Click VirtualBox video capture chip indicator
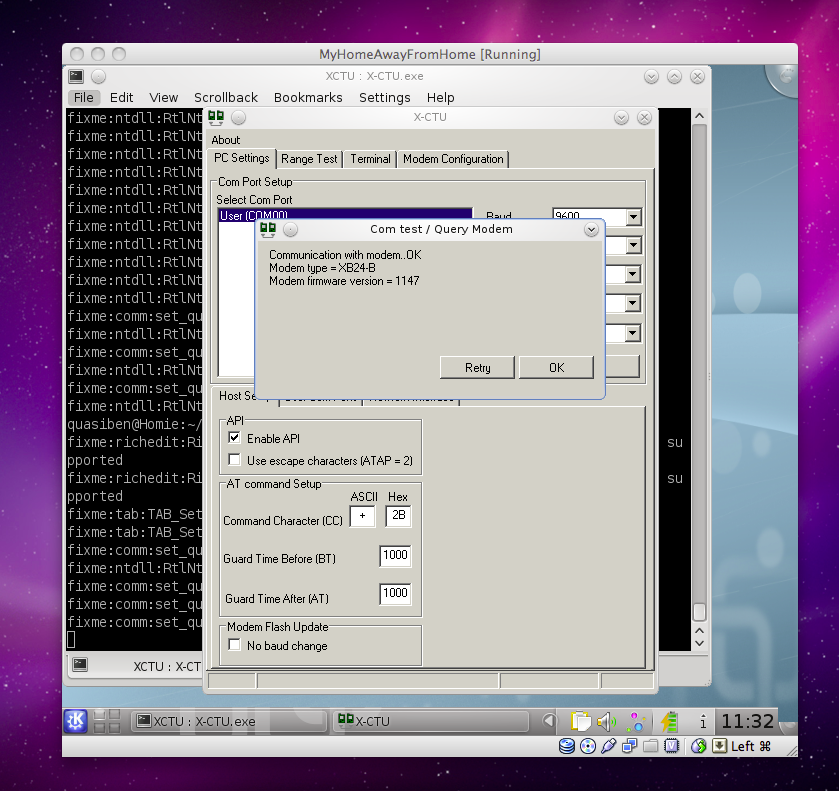Image resolution: width=839 pixels, height=791 pixels. [671, 746]
